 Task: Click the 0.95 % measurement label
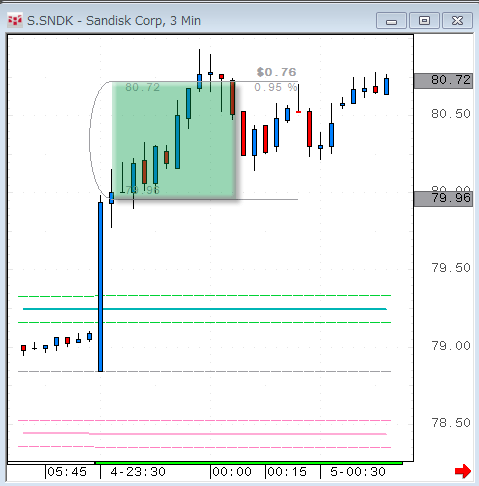pyautogui.click(x=276, y=87)
